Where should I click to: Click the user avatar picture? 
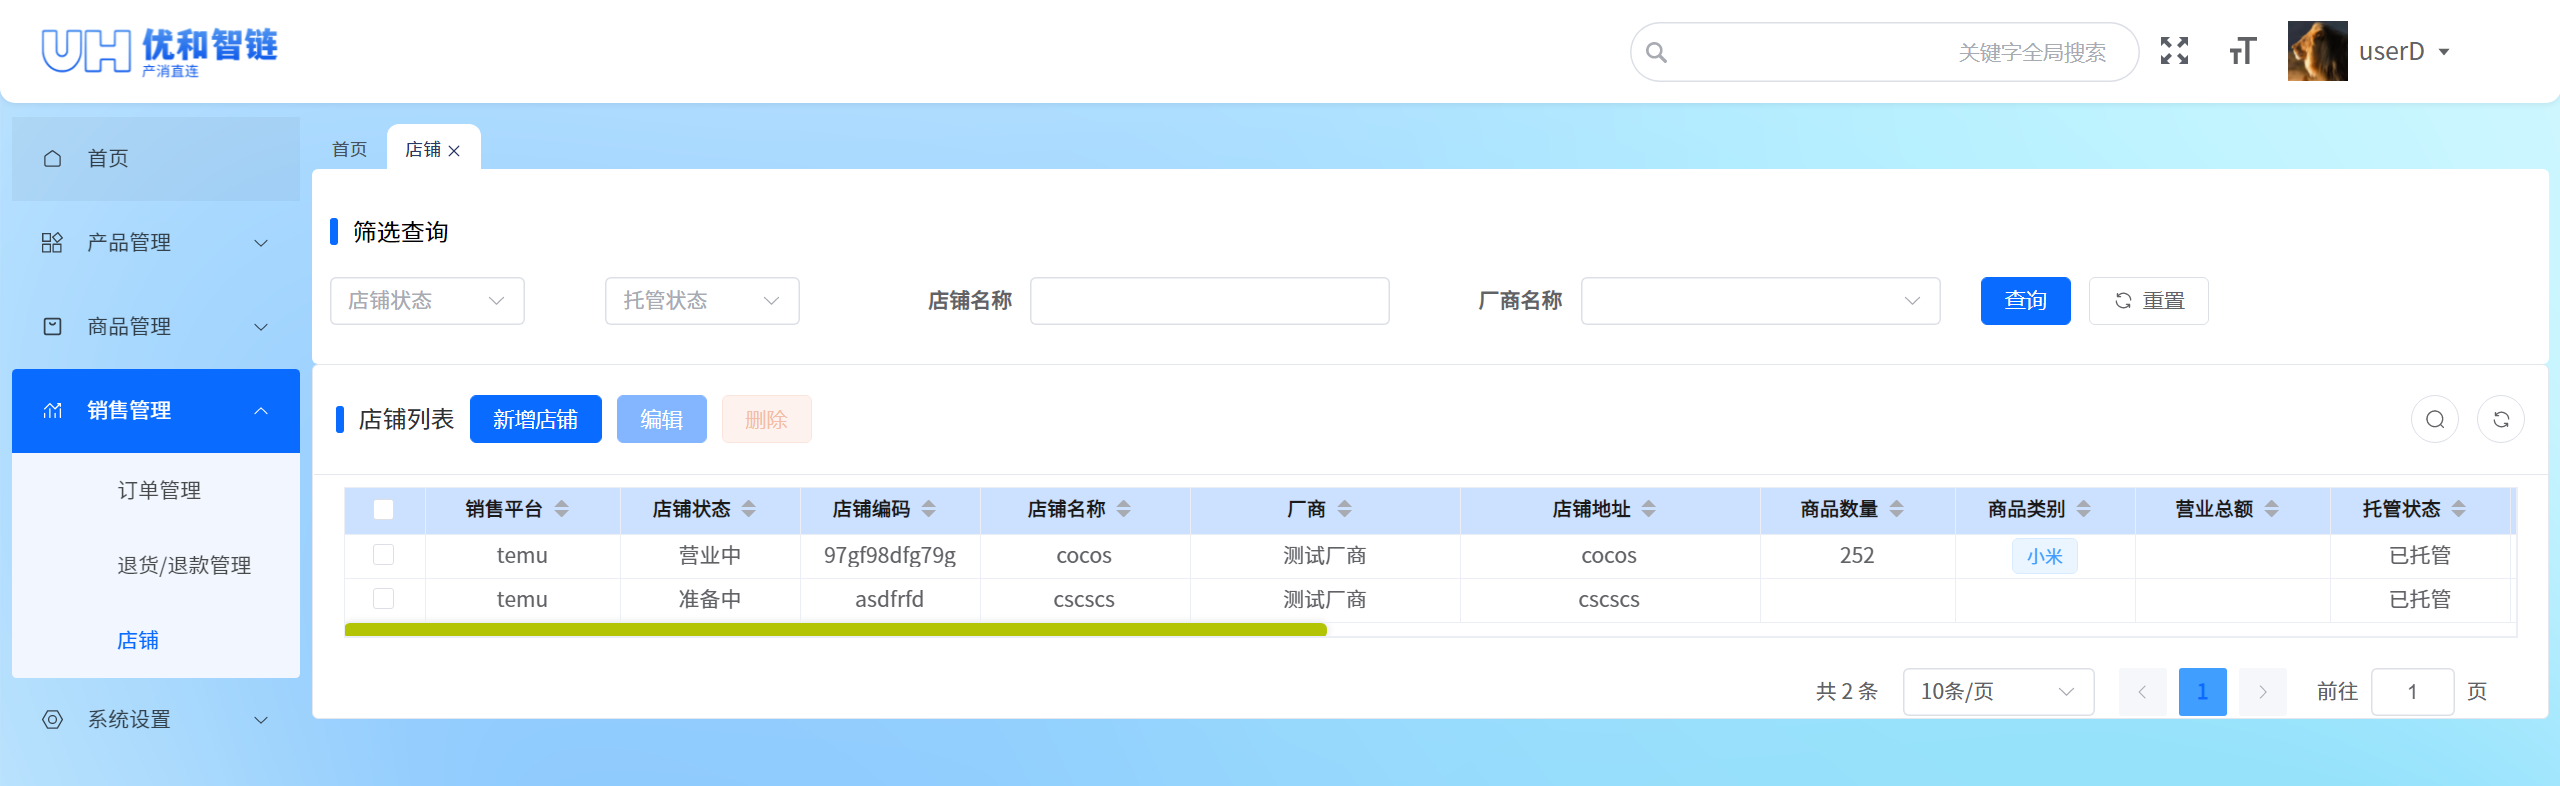(x=2317, y=51)
